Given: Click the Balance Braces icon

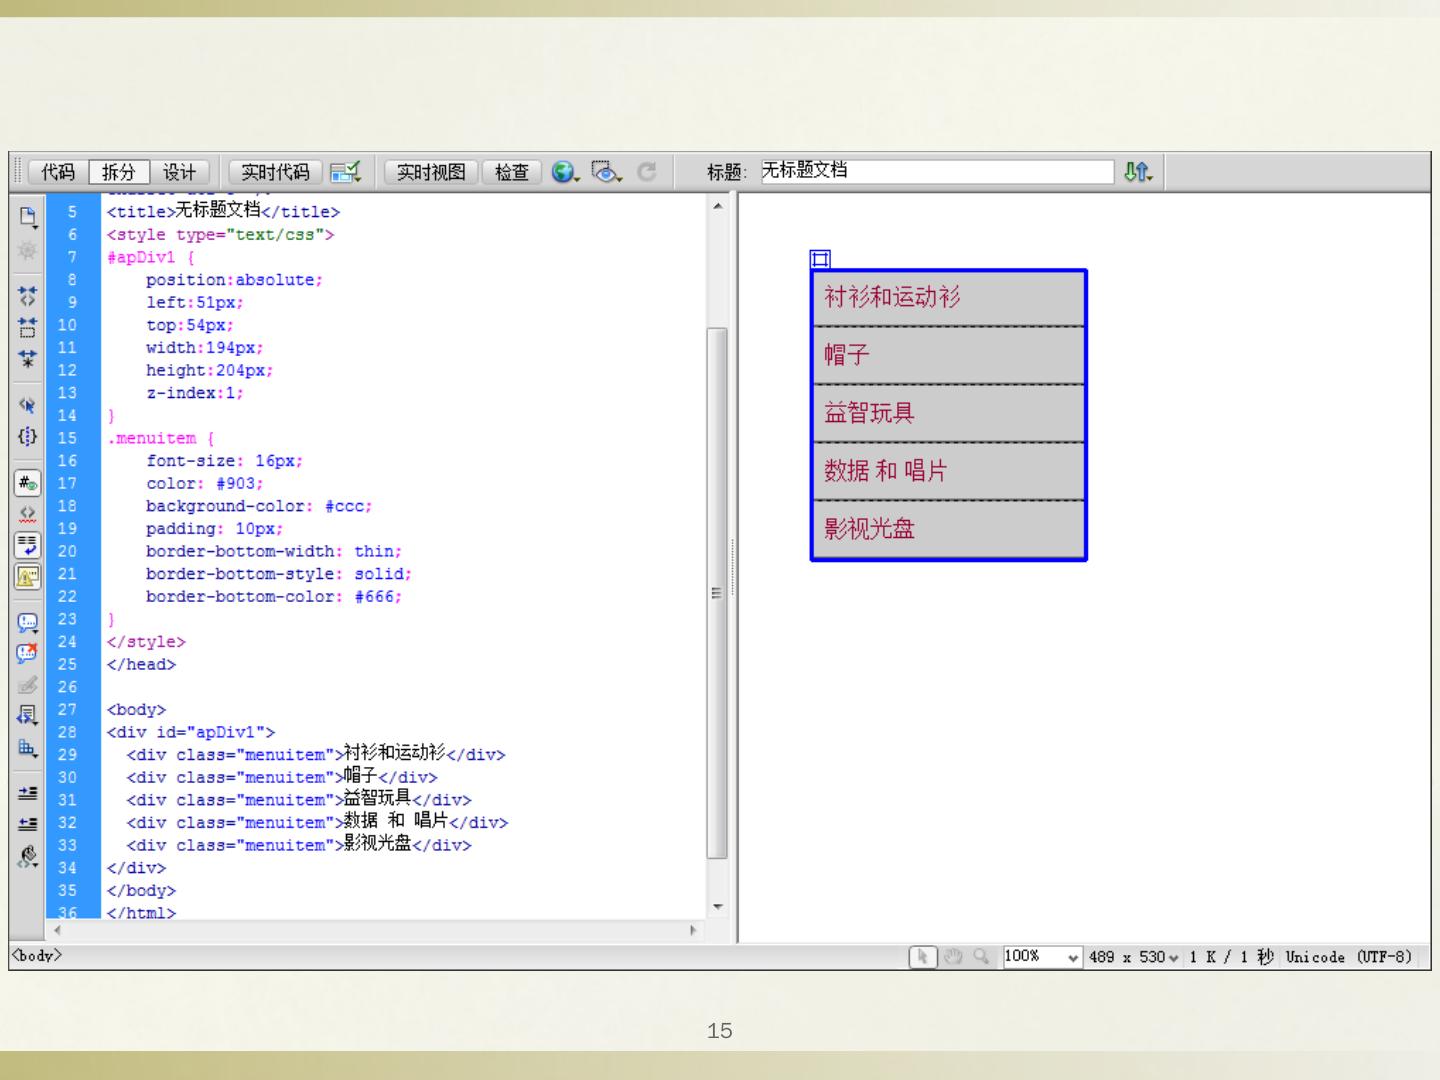Looking at the screenshot, I should [x=27, y=436].
